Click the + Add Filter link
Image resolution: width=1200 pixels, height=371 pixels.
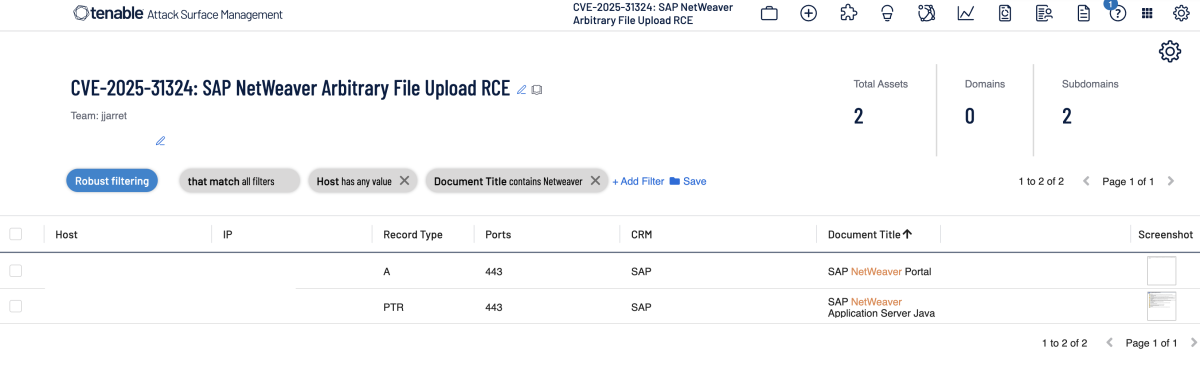click(x=638, y=181)
